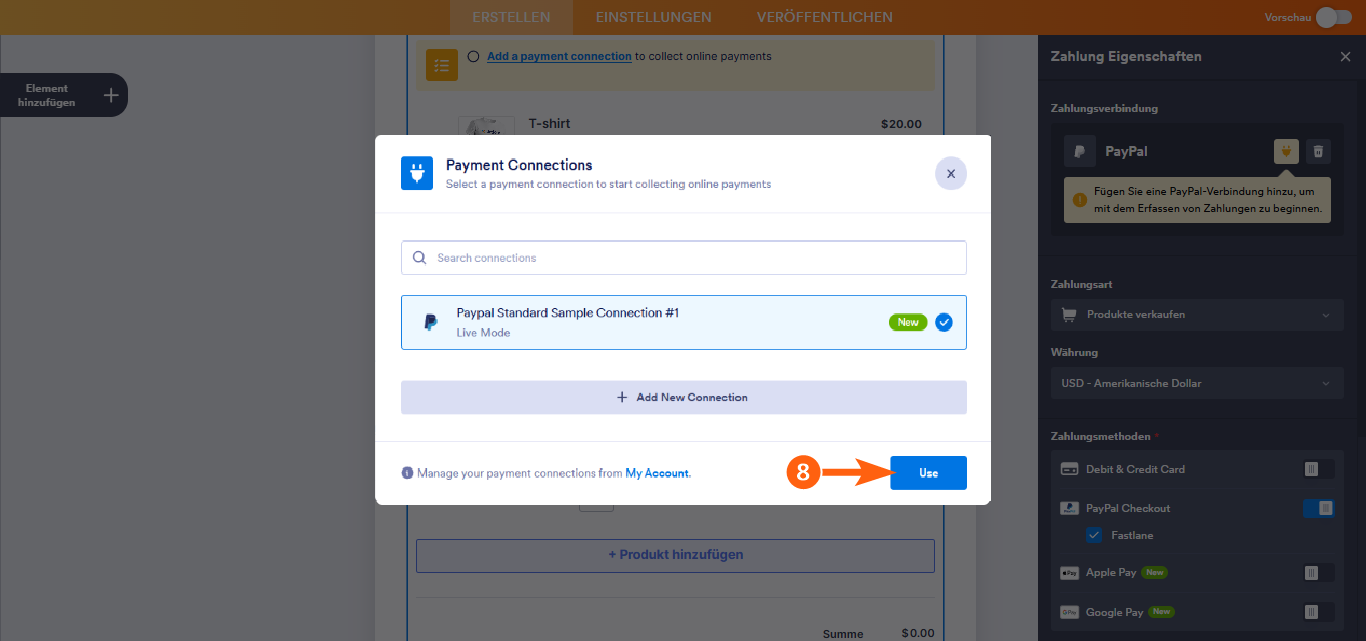1366x641 pixels.
Task: Click the Paypal icon on the sample connection row
Action: pos(431,322)
